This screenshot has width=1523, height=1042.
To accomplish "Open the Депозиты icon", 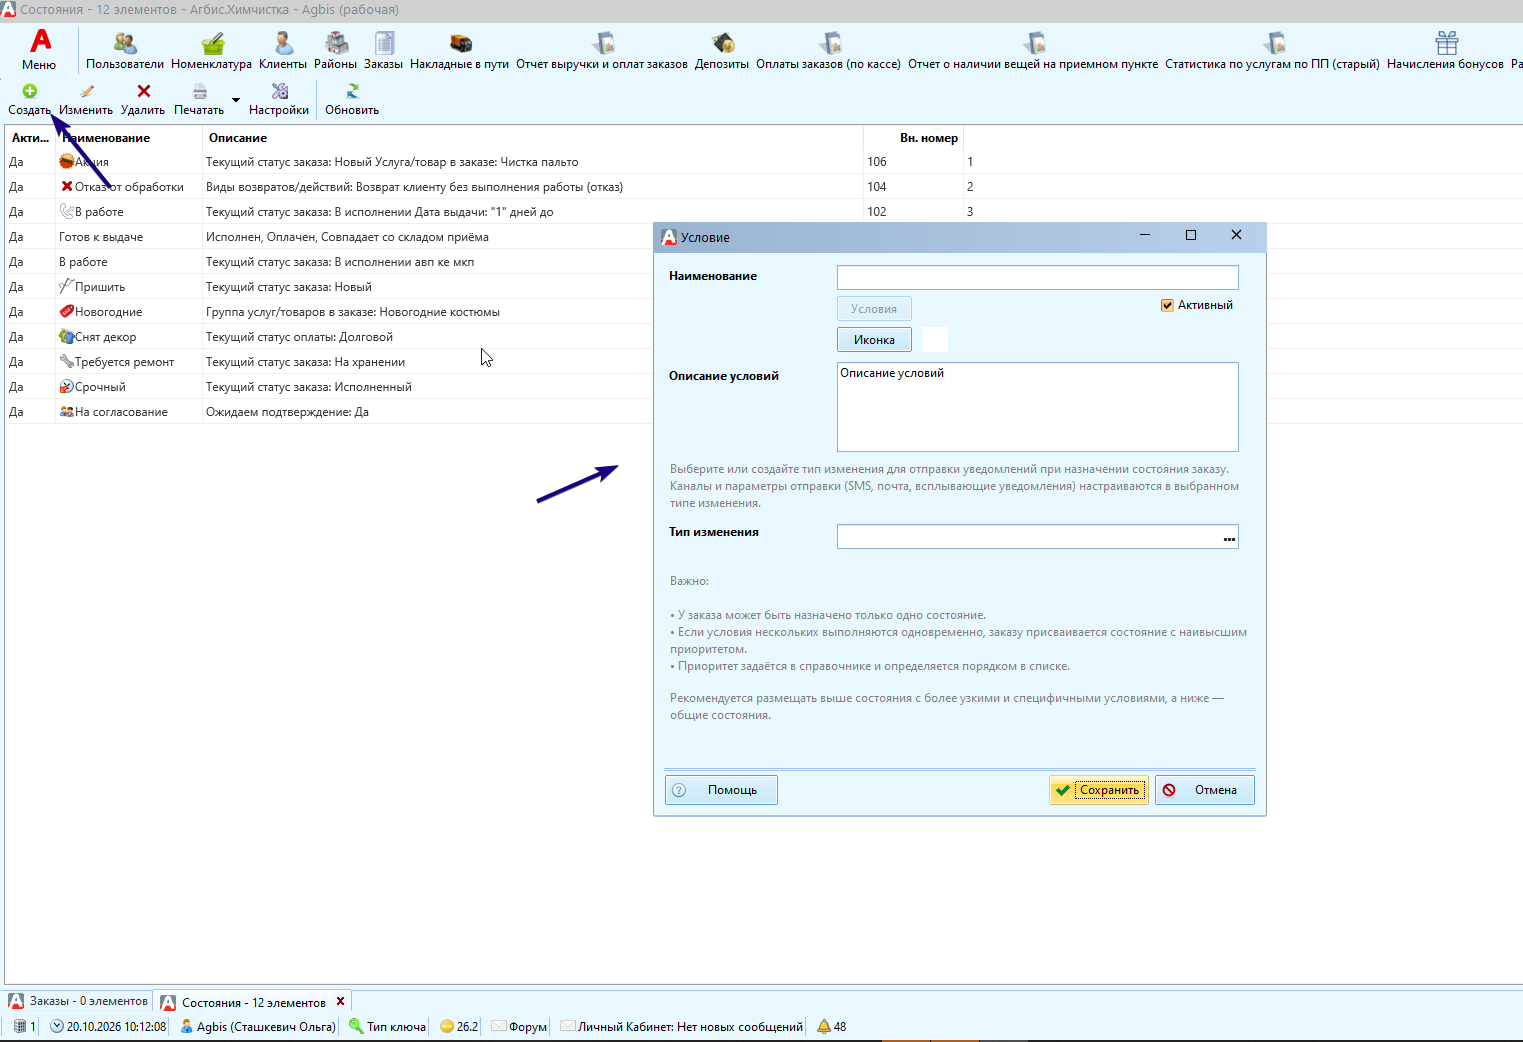I will [722, 44].
